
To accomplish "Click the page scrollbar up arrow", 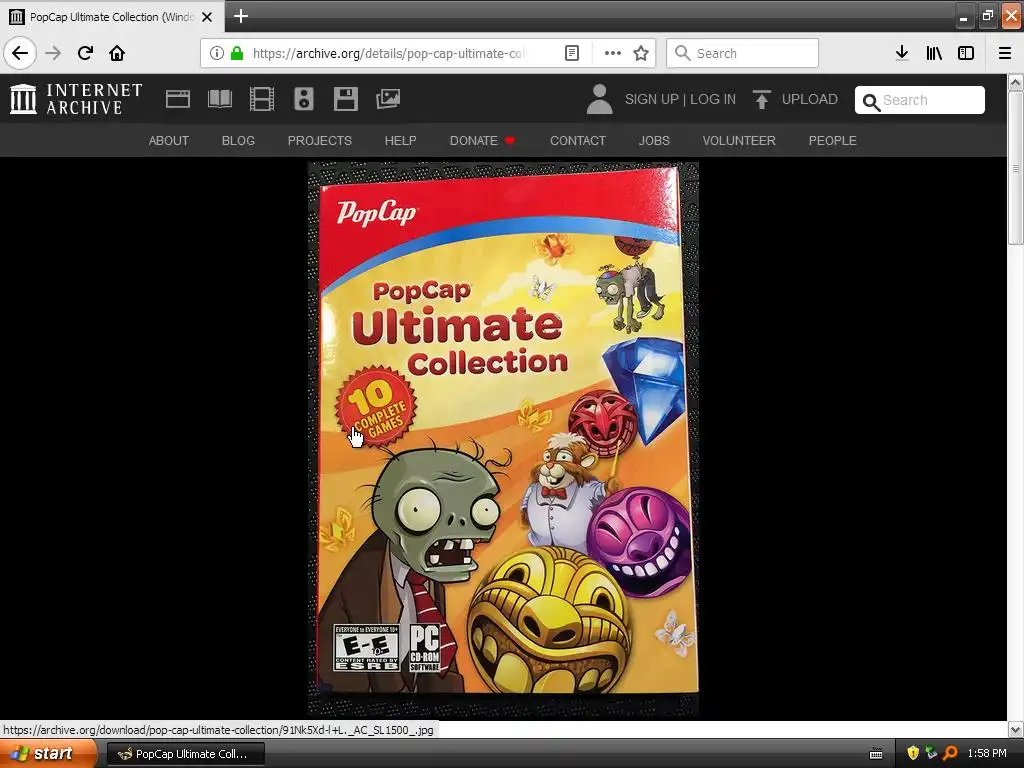I will [1015, 82].
